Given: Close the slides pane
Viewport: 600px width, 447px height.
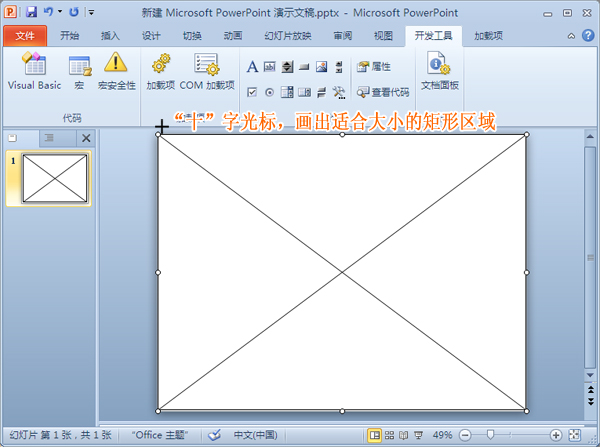Looking at the screenshot, I should click(86, 138).
